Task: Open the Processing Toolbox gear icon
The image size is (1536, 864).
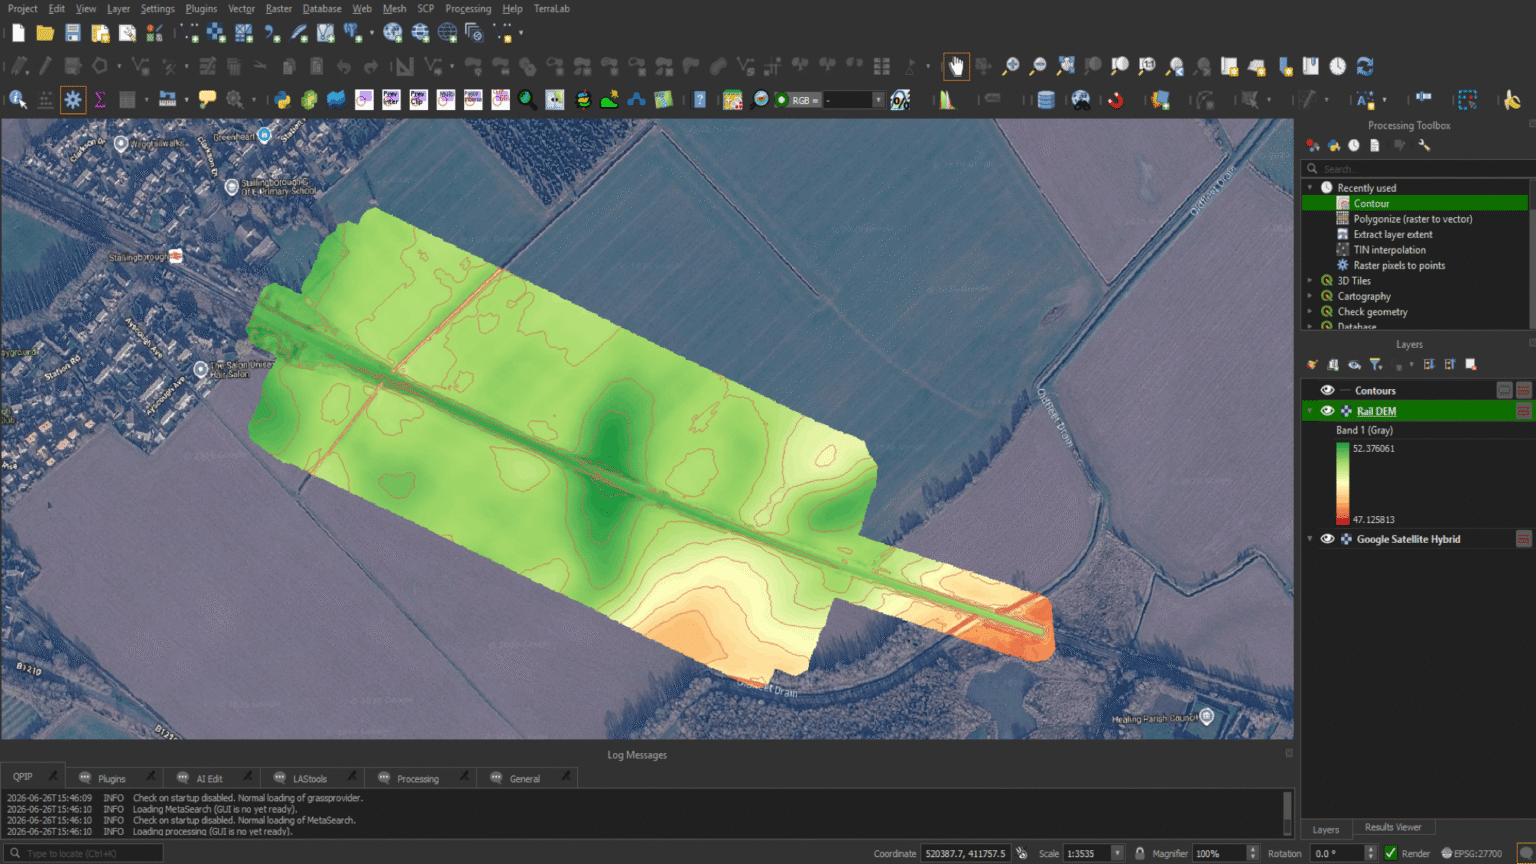Action: point(73,100)
